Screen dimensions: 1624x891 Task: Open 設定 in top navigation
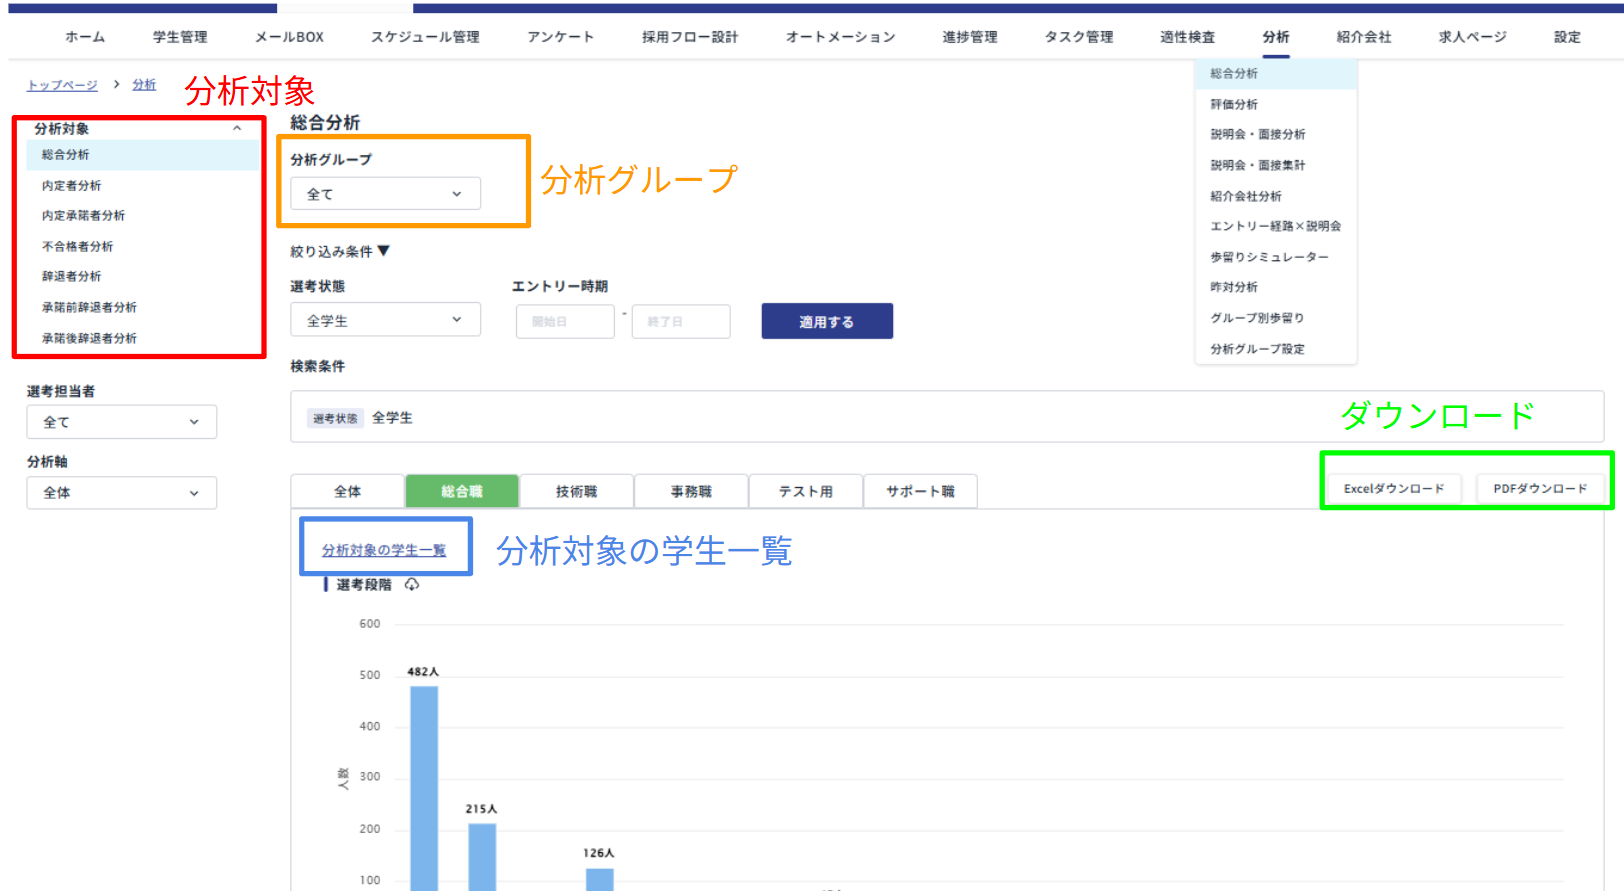point(1567,37)
